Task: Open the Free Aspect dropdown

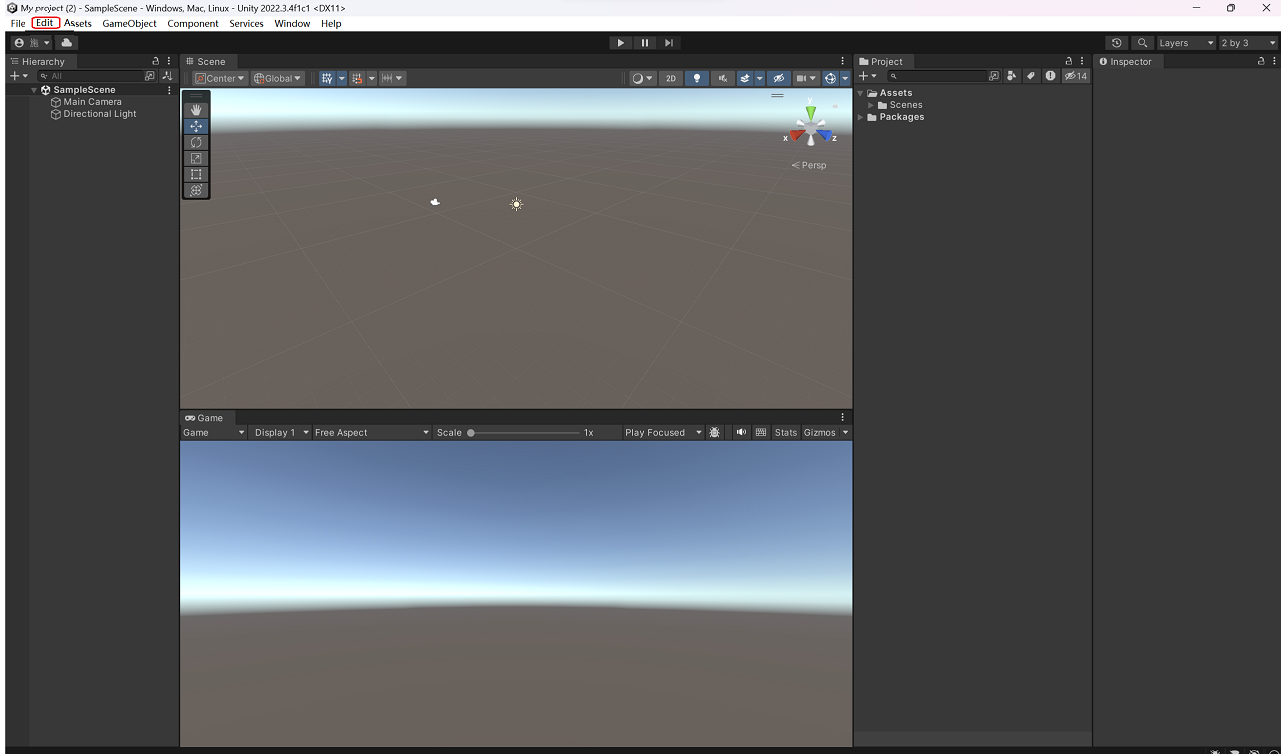Action: (371, 433)
